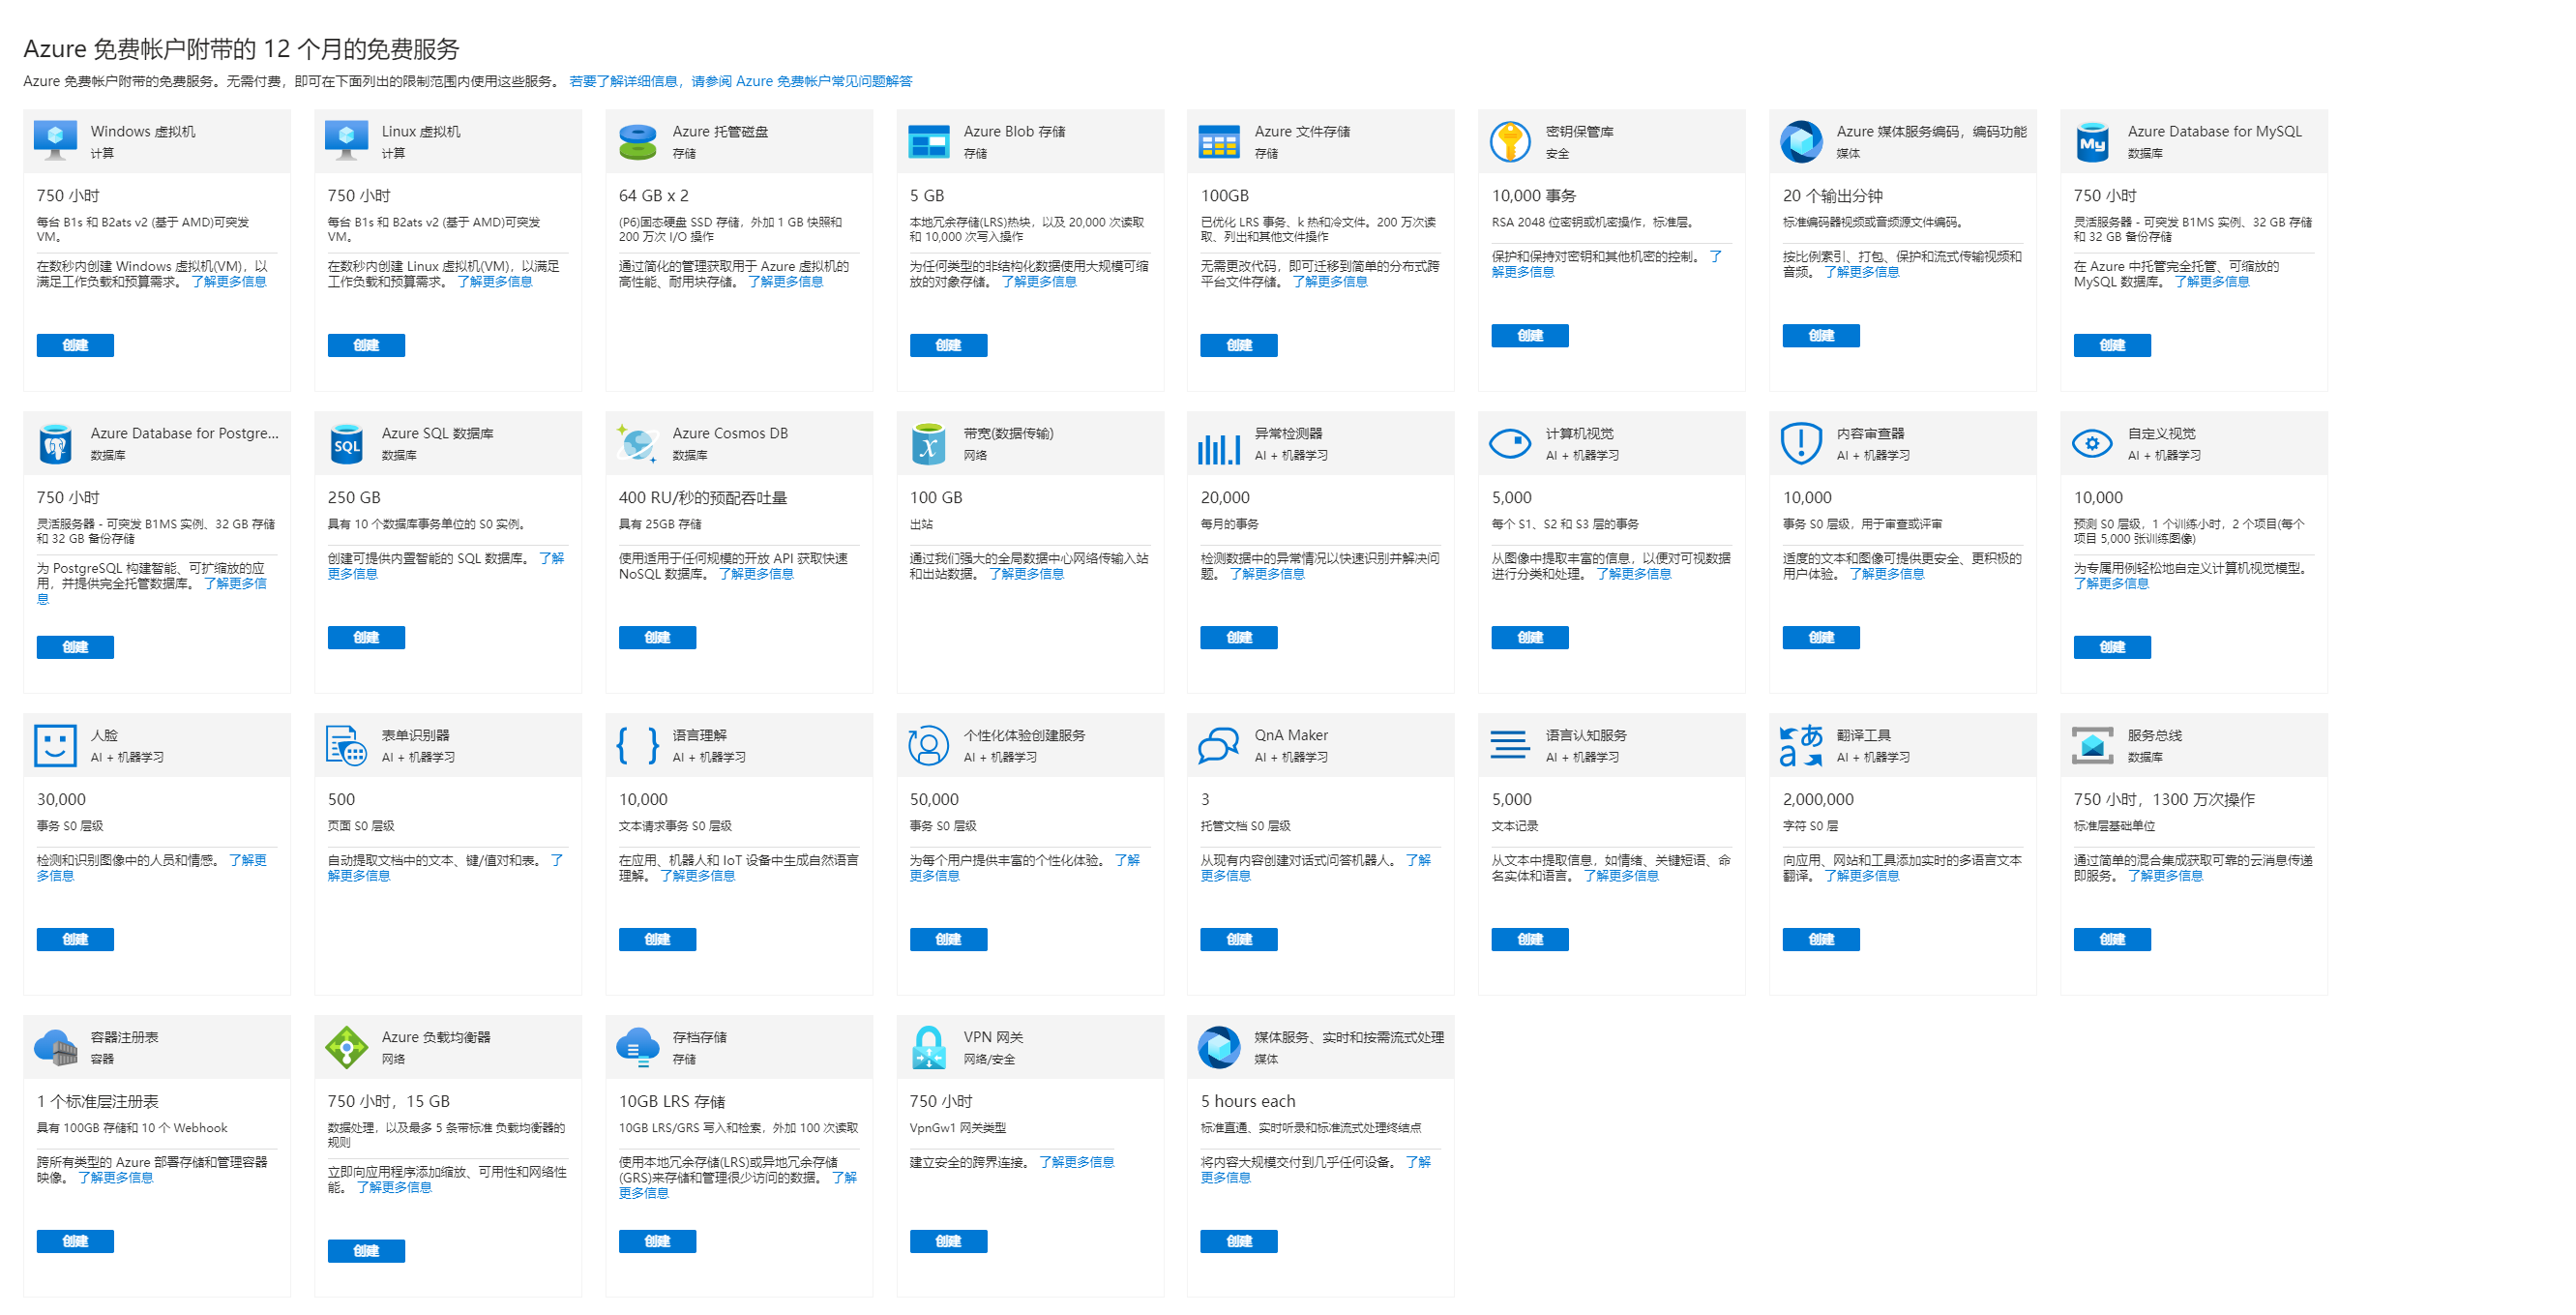
Task: Click the 语言认知服务 lines icon
Action: [x=1510, y=745]
